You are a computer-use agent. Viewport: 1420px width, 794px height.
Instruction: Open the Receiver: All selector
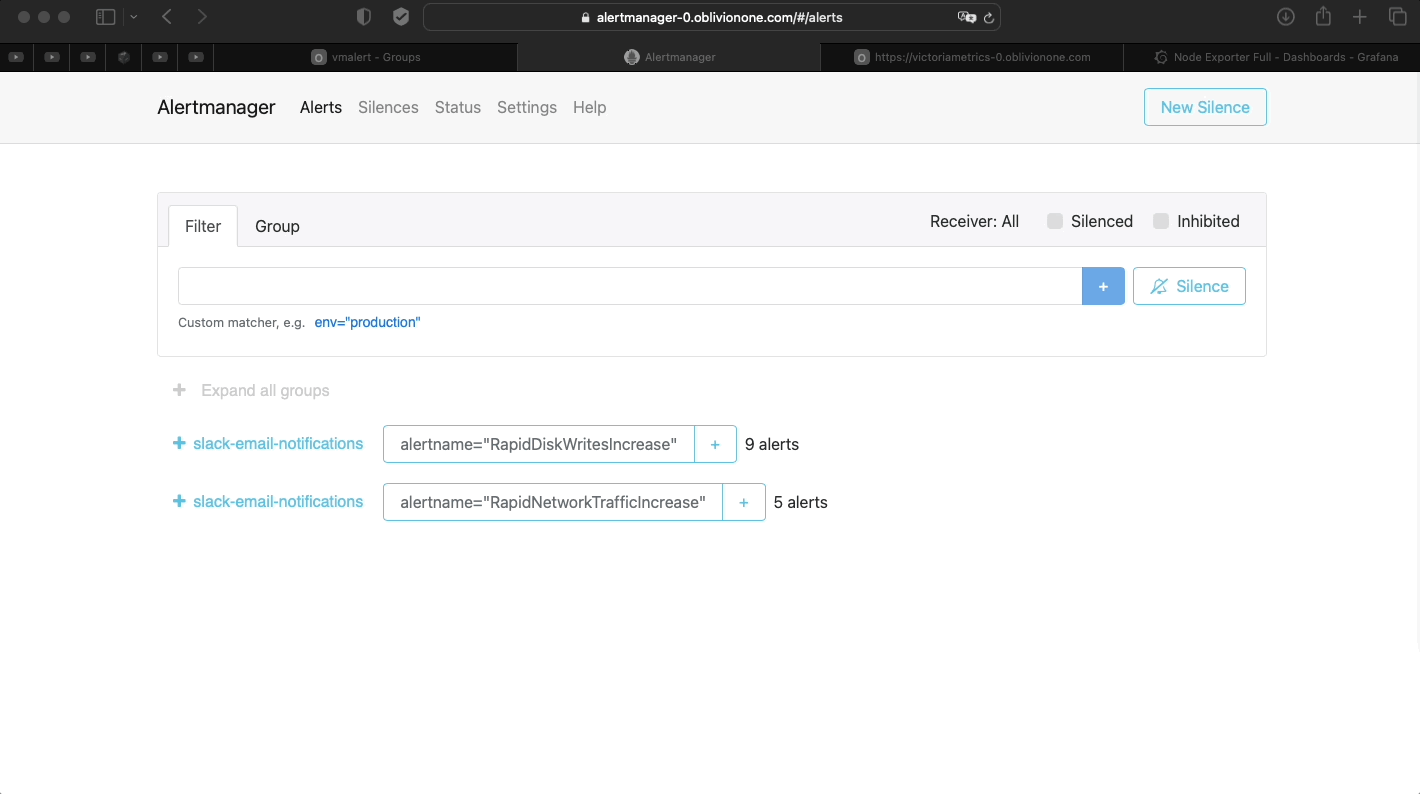(974, 221)
